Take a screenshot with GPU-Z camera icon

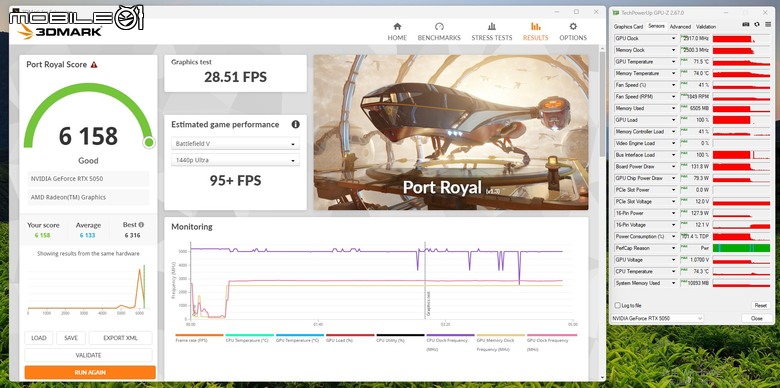click(x=746, y=24)
